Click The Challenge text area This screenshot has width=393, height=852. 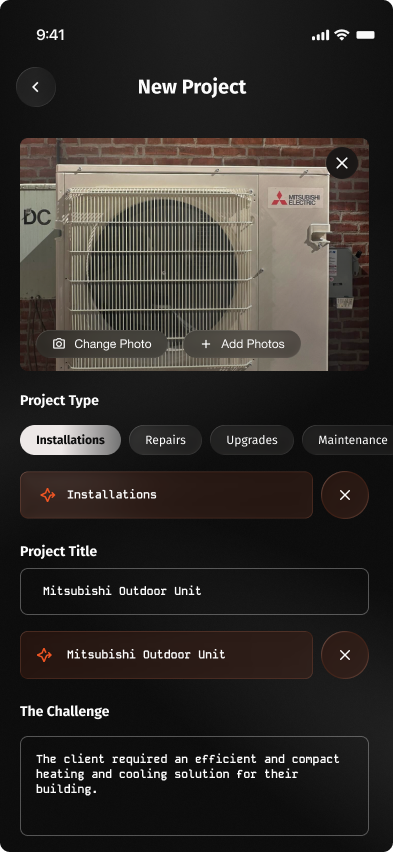point(194,786)
